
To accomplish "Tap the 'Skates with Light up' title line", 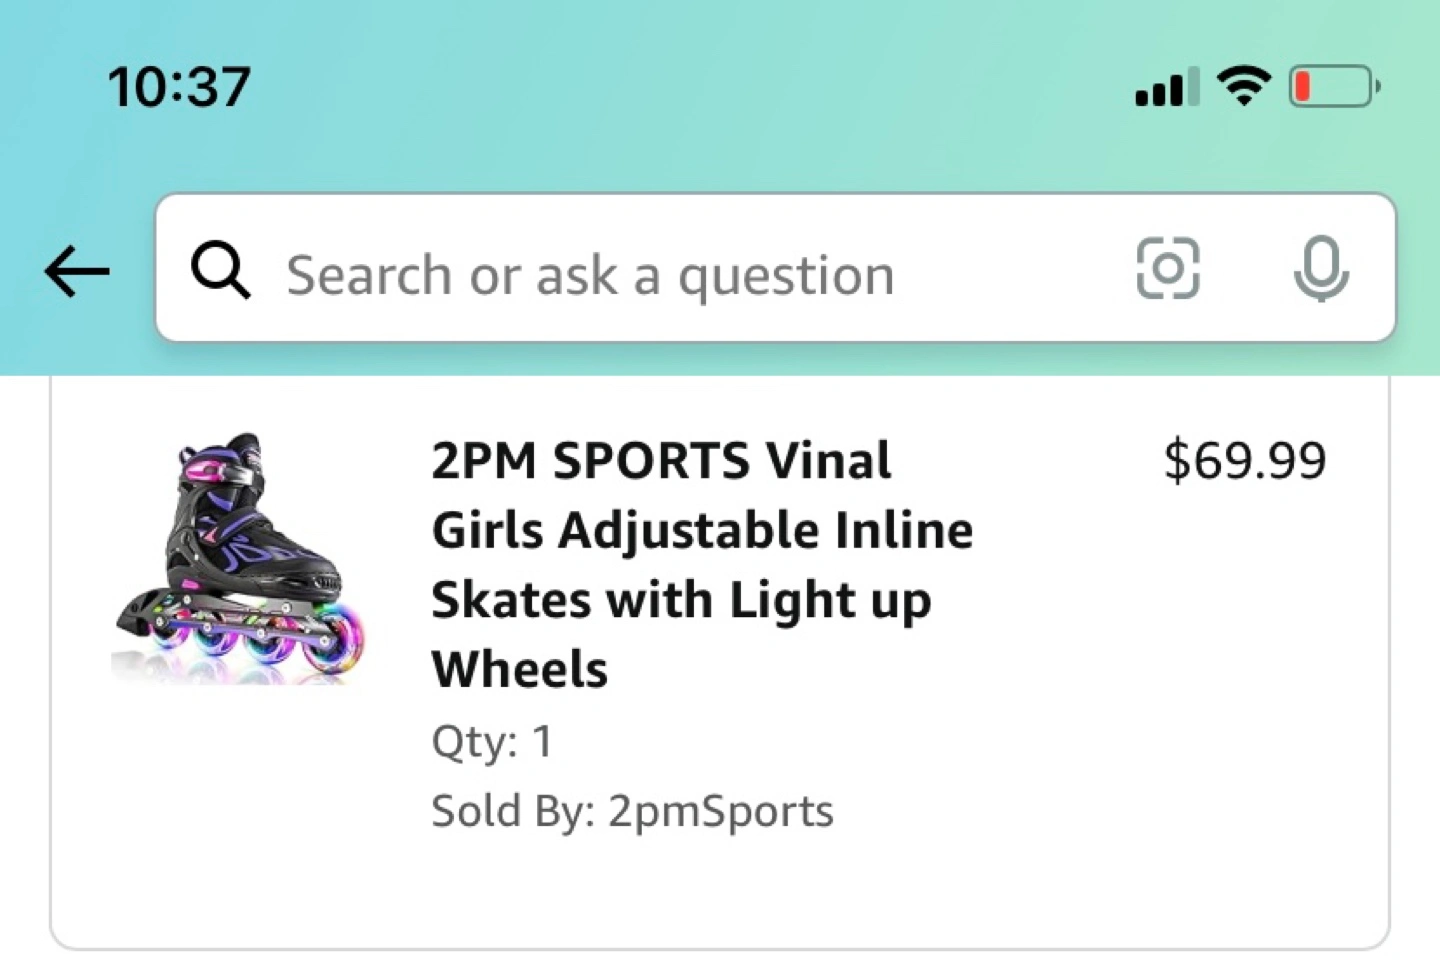I will 681,600.
